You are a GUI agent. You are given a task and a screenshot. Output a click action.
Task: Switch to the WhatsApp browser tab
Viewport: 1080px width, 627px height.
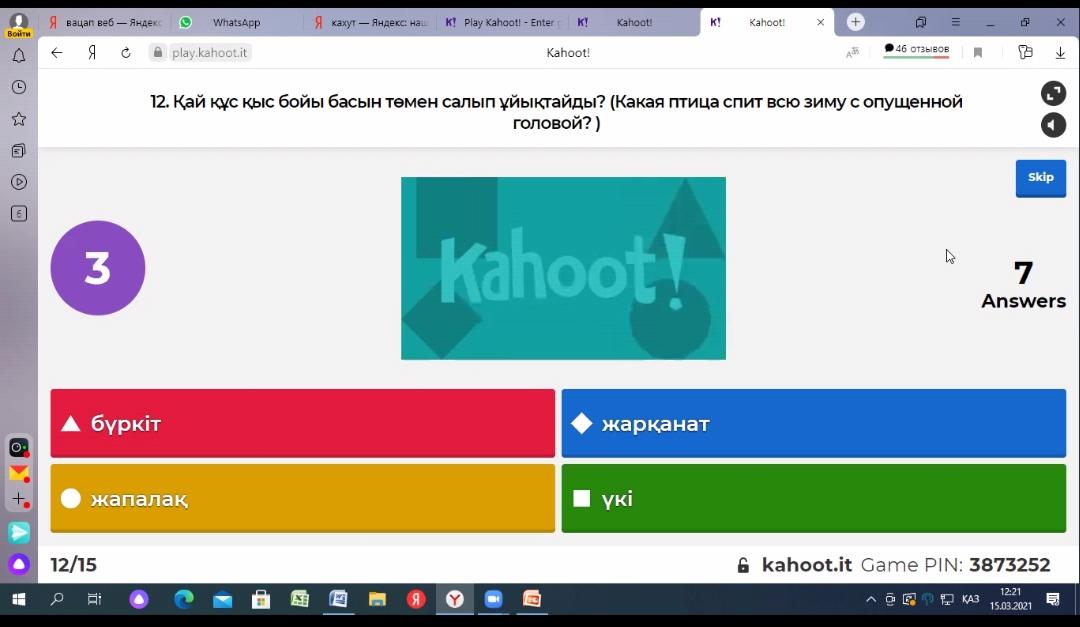point(236,22)
